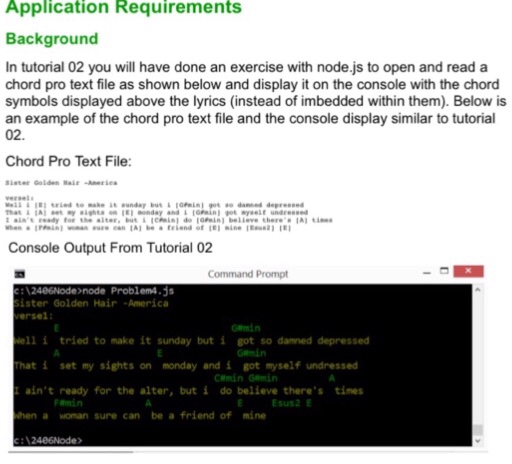Click the 'That i set my sights on' console lyric
Viewport: 512px width, 464px height.
186,366
